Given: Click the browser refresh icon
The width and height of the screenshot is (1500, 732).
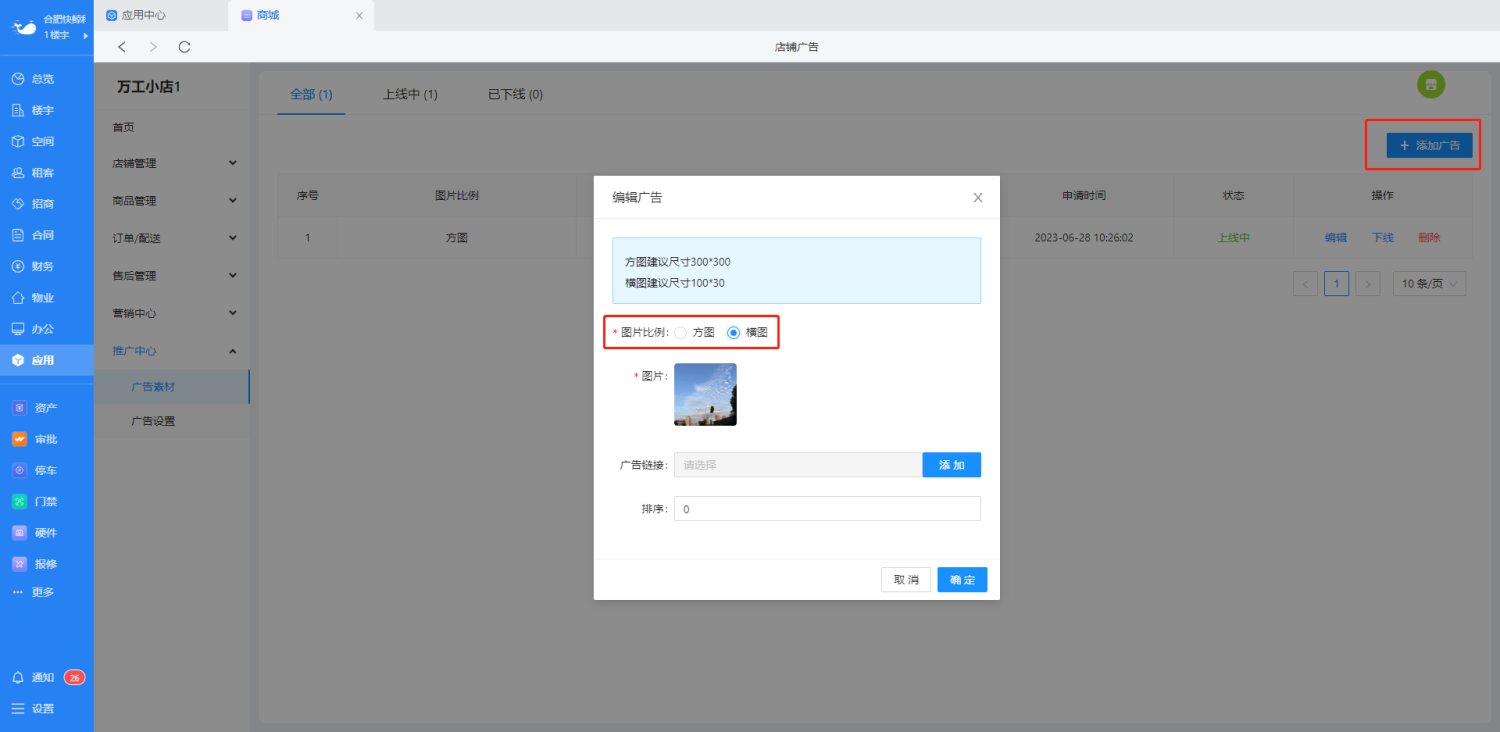Looking at the screenshot, I should click(x=184, y=47).
